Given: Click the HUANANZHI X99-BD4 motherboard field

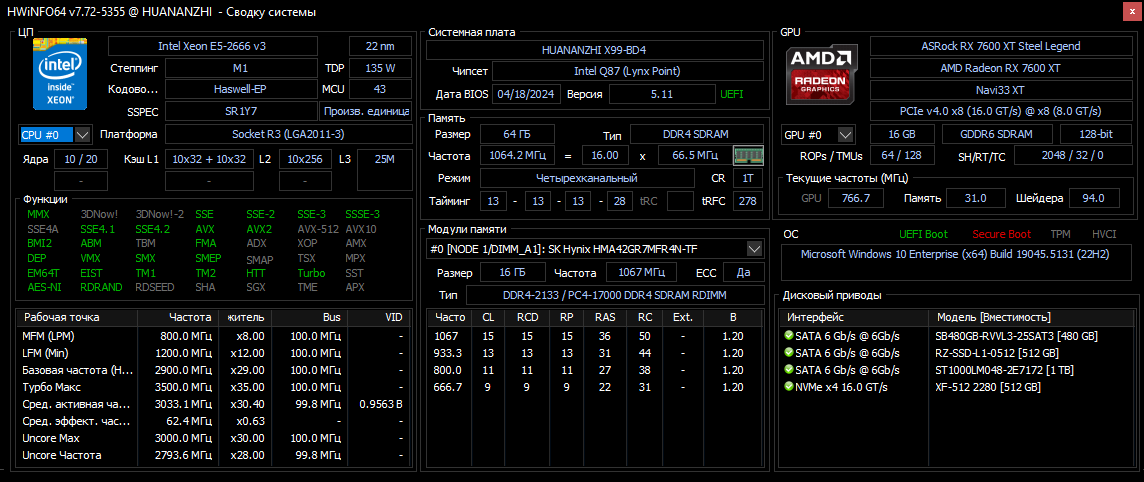Looking at the screenshot, I should [x=595, y=50].
